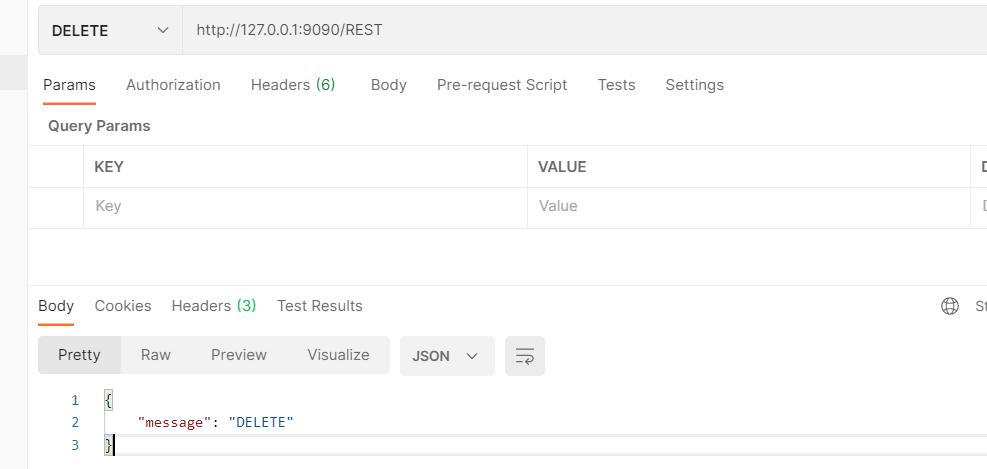Viewport: 987px width, 469px height.
Task: Open the request Body tab
Action: click(x=388, y=85)
